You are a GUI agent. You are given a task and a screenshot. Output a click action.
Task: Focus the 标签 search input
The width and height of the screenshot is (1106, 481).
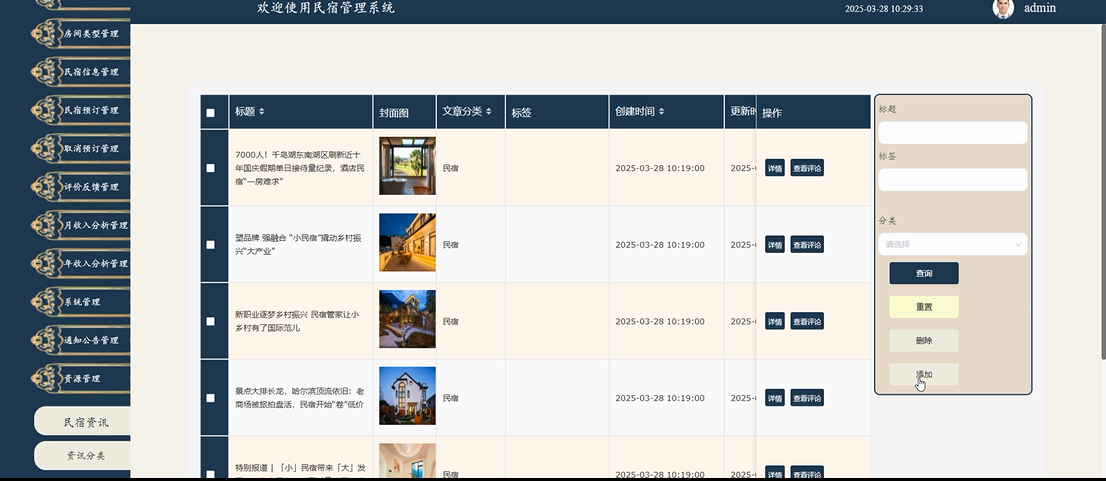952,179
